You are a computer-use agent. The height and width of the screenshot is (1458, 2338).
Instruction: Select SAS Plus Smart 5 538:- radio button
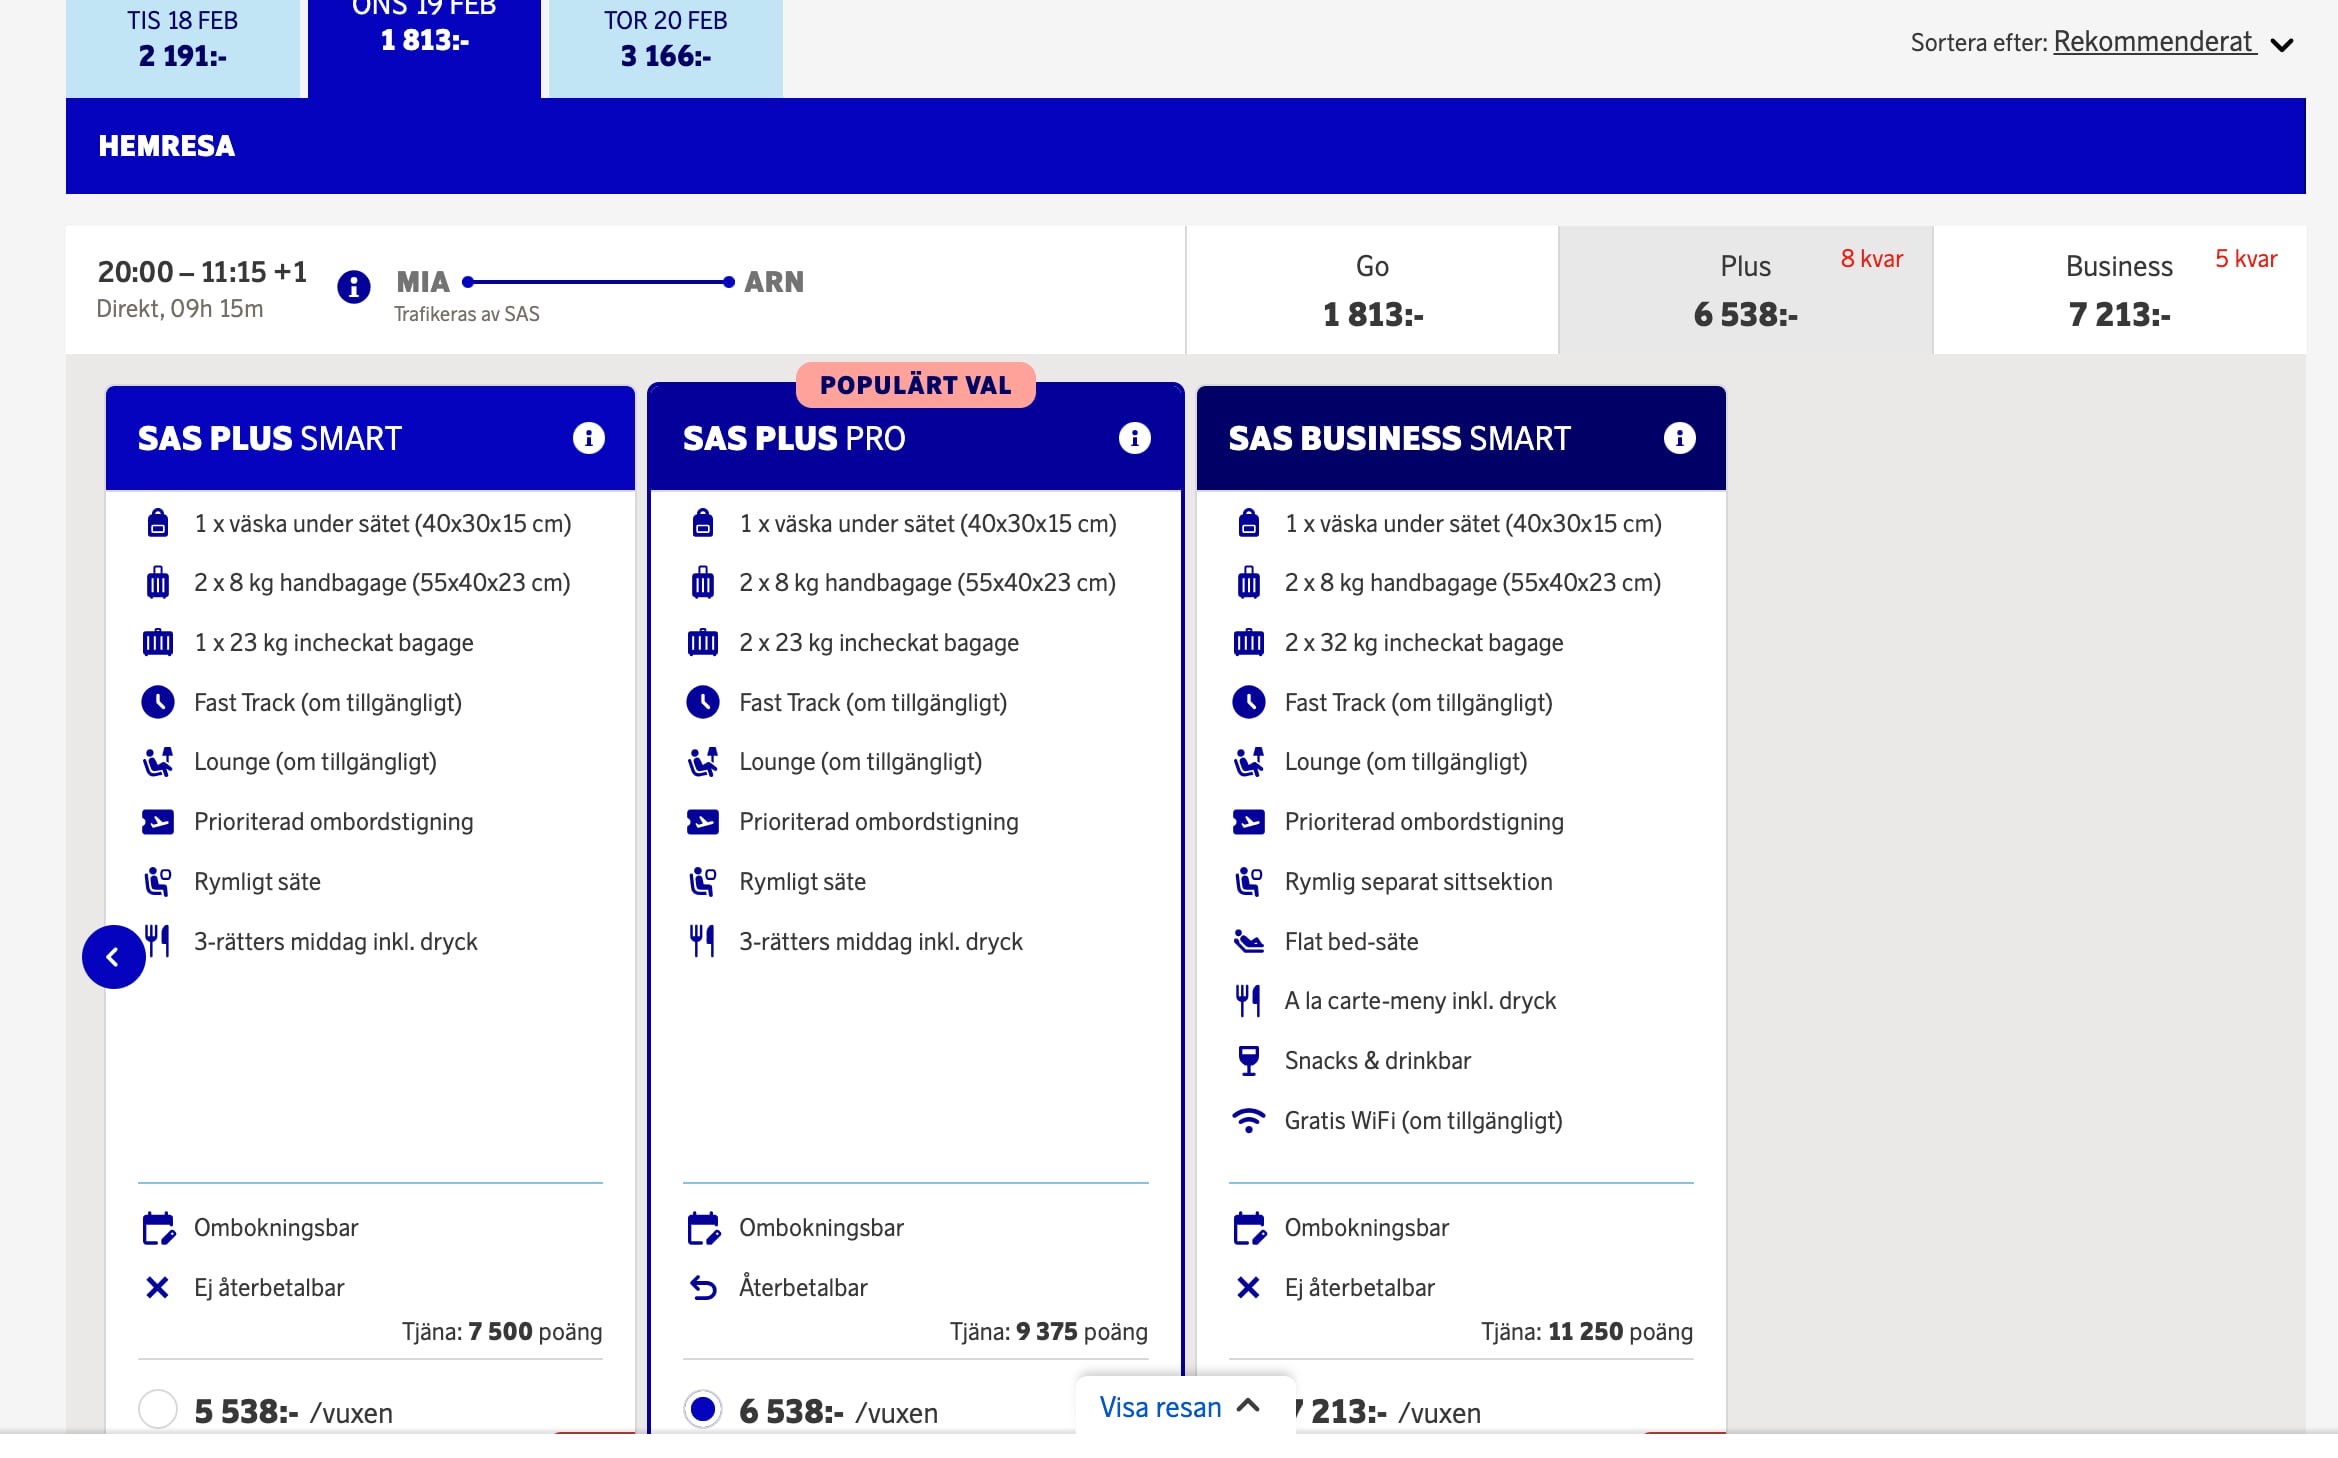click(158, 1410)
